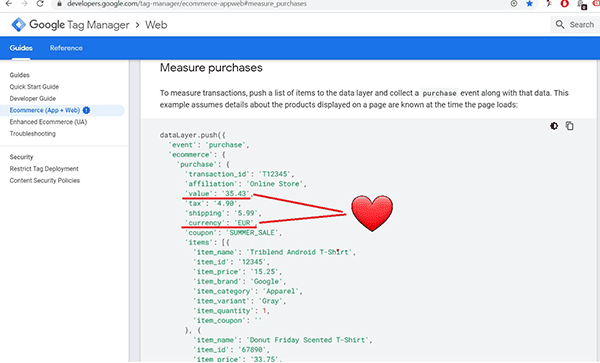The height and width of the screenshot is (363, 600).
Task: Copy the code sample with clipboard icon
Action: [x=569, y=126]
